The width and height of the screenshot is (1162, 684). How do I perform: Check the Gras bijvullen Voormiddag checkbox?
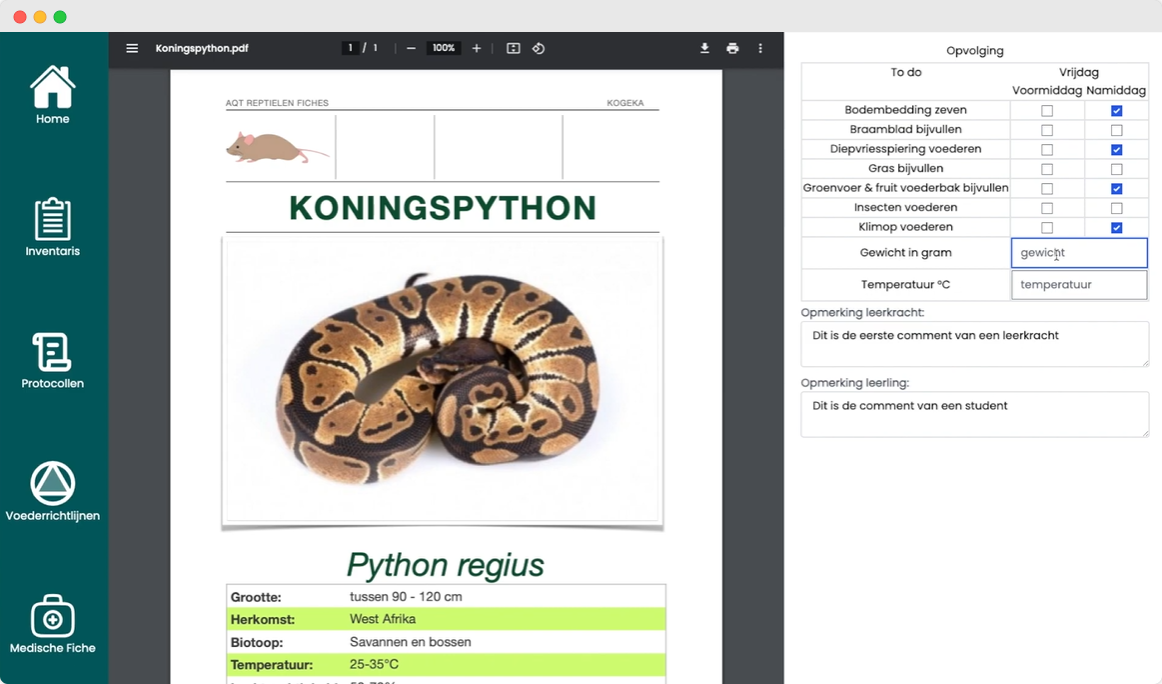point(1047,168)
